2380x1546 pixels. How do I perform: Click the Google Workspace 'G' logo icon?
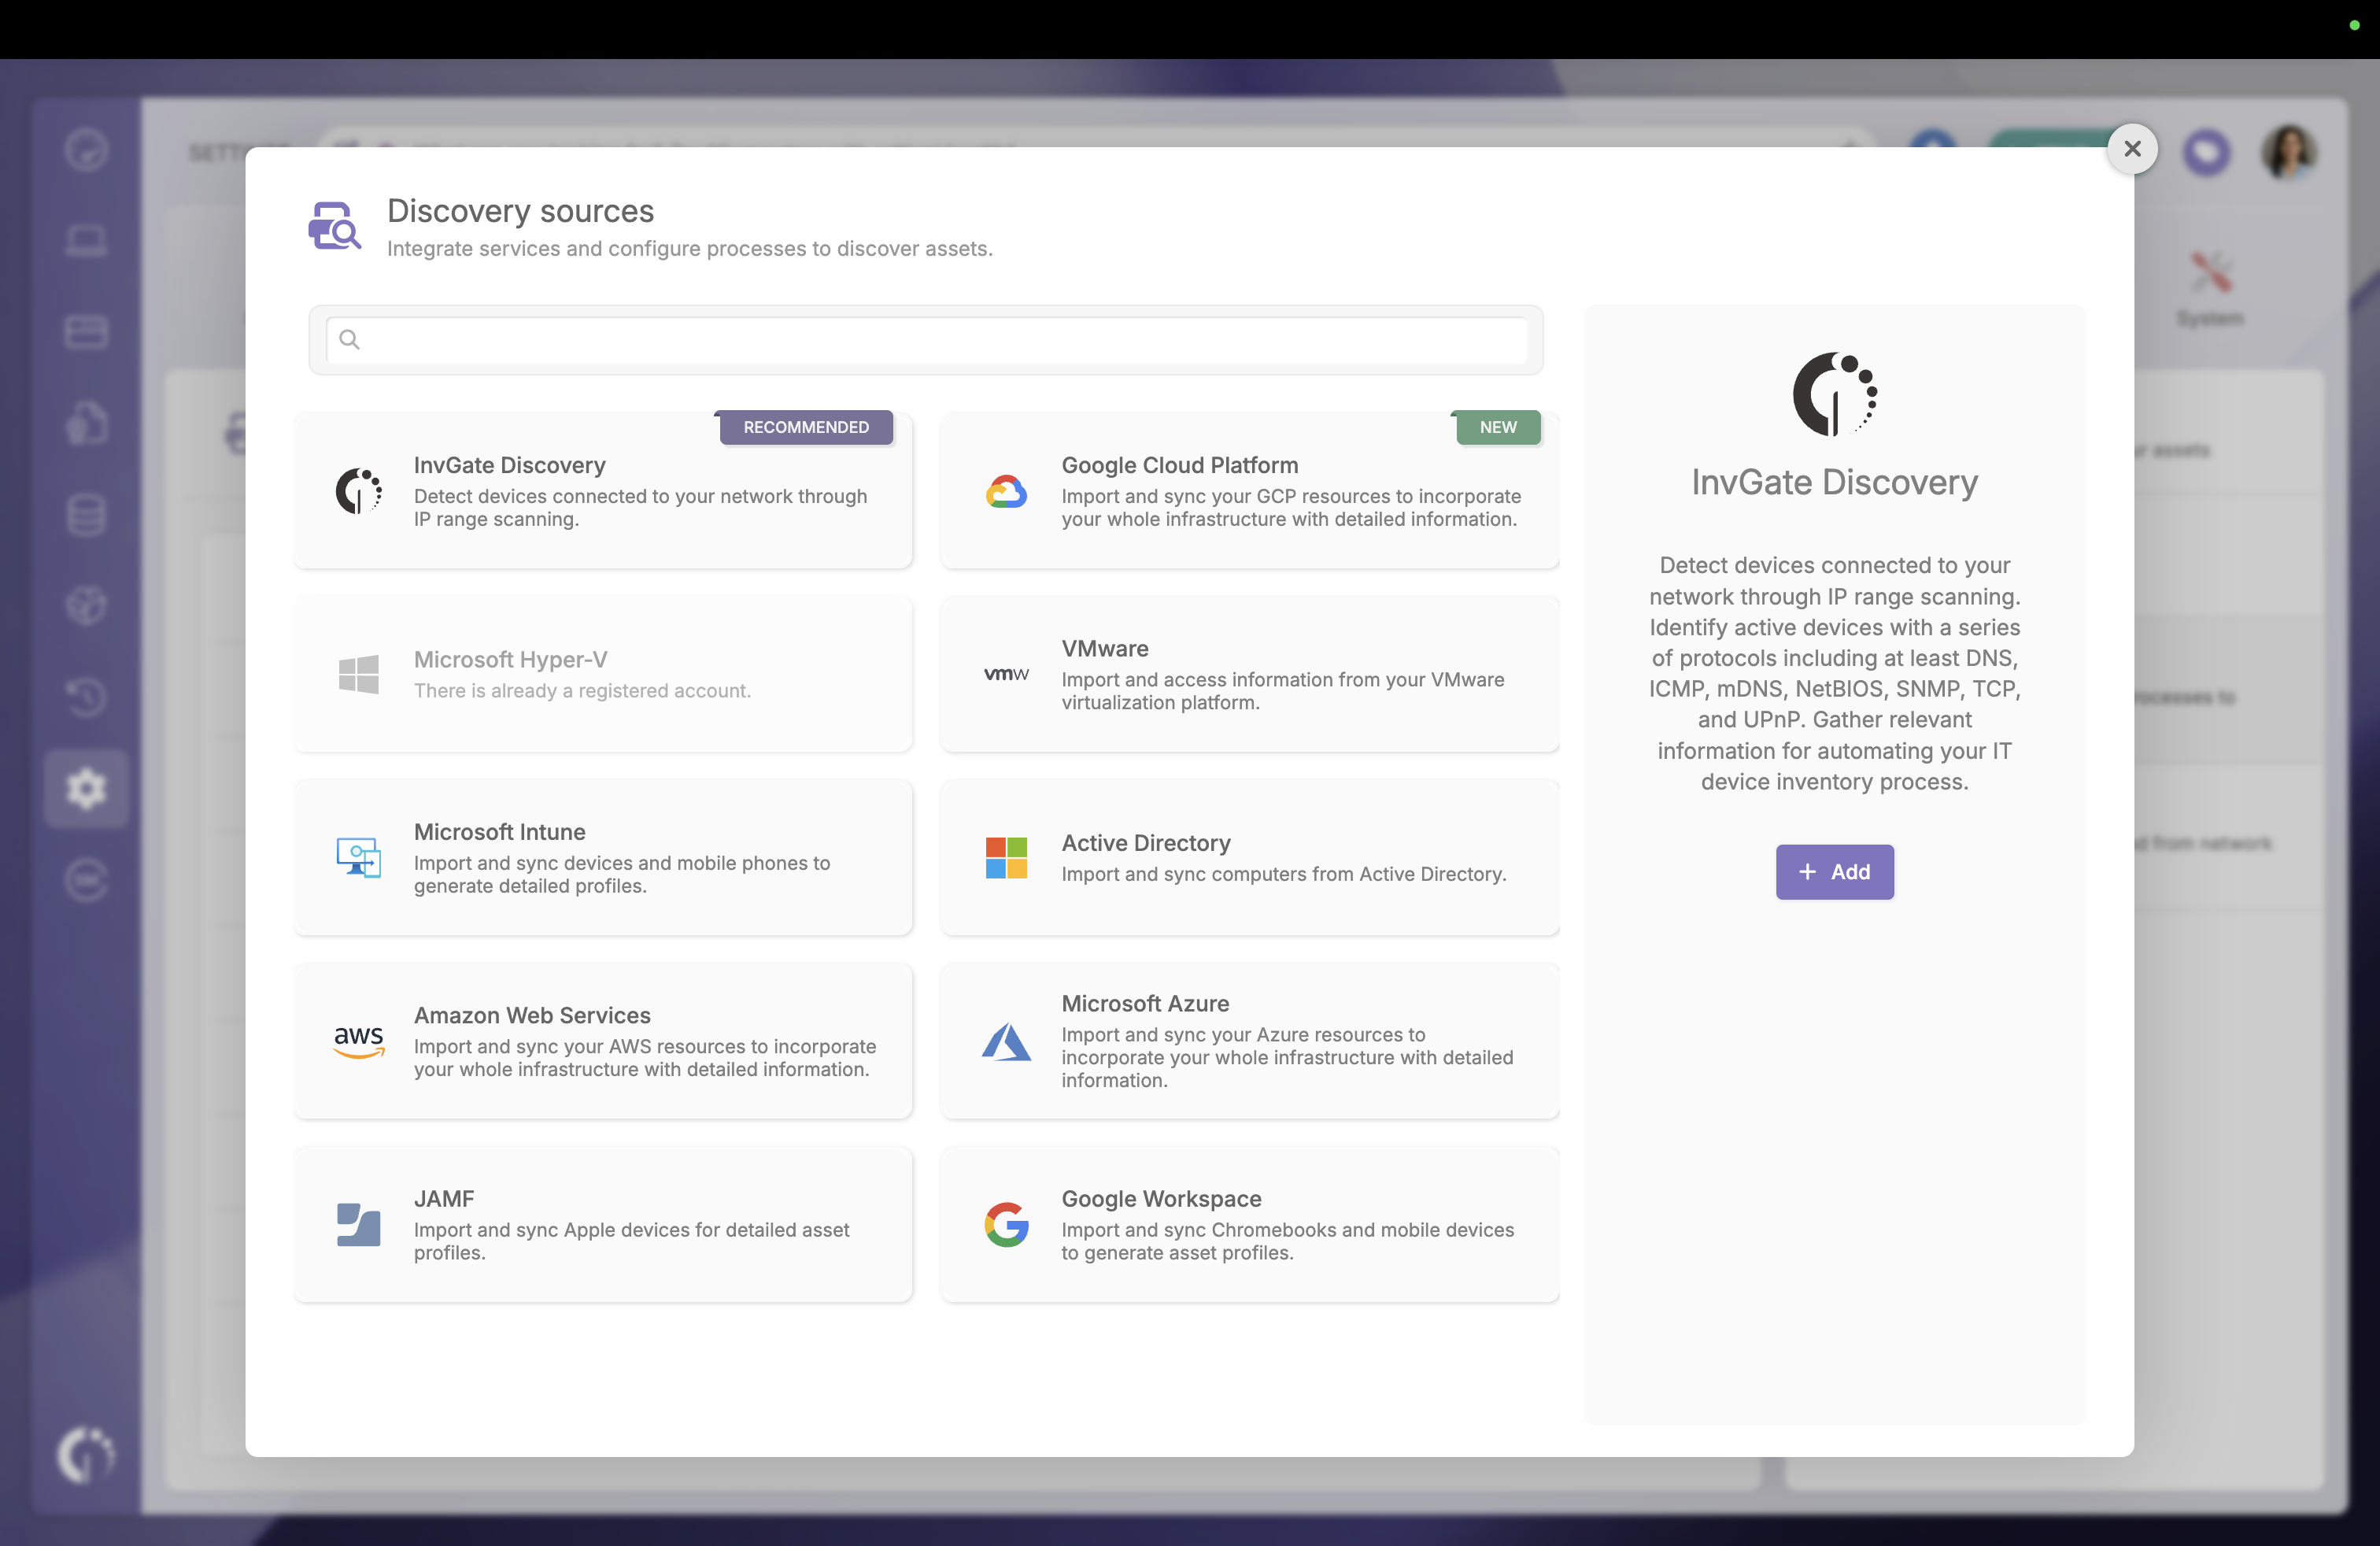point(1006,1224)
